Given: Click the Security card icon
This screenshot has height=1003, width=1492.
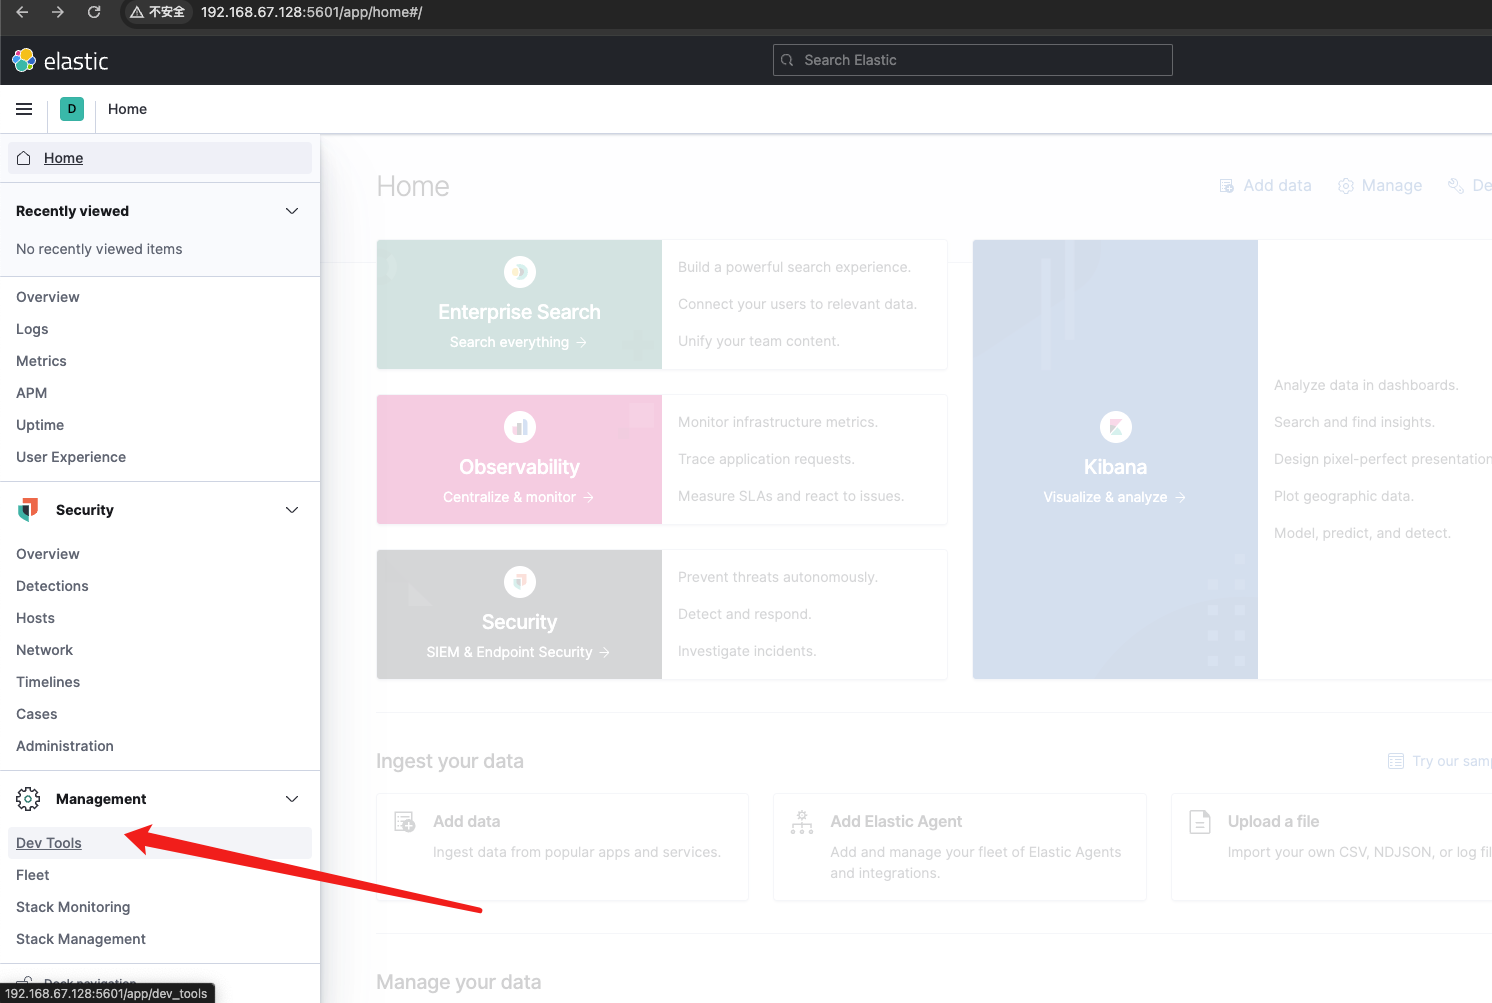Looking at the screenshot, I should point(520,582).
